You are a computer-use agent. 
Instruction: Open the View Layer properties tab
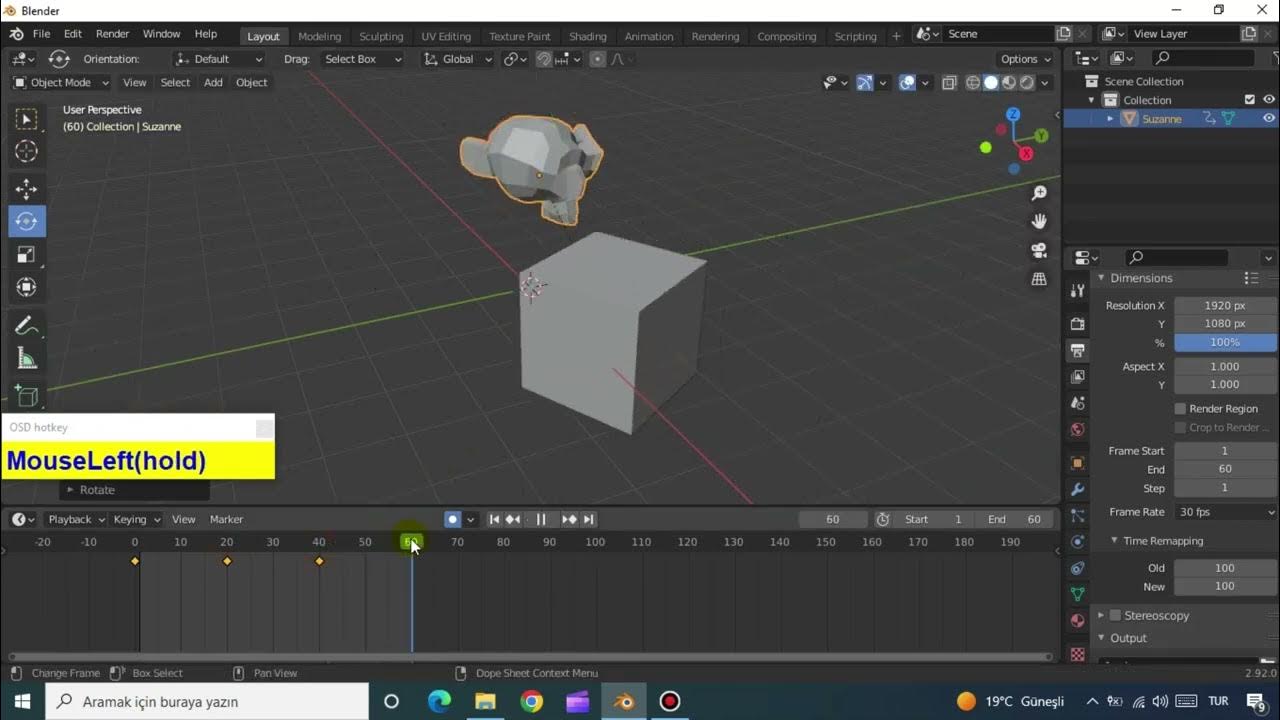click(x=1077, y=377)
